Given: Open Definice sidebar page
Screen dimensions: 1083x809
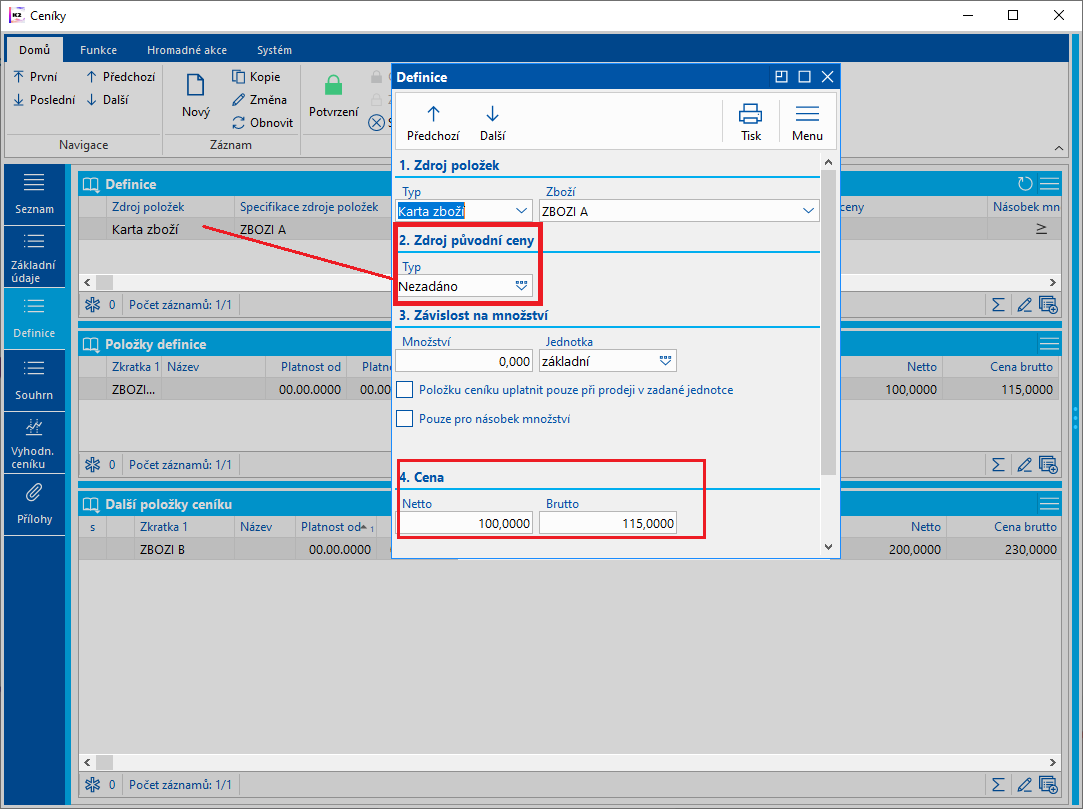Looking at the screenshot, I should click(34, 318).
